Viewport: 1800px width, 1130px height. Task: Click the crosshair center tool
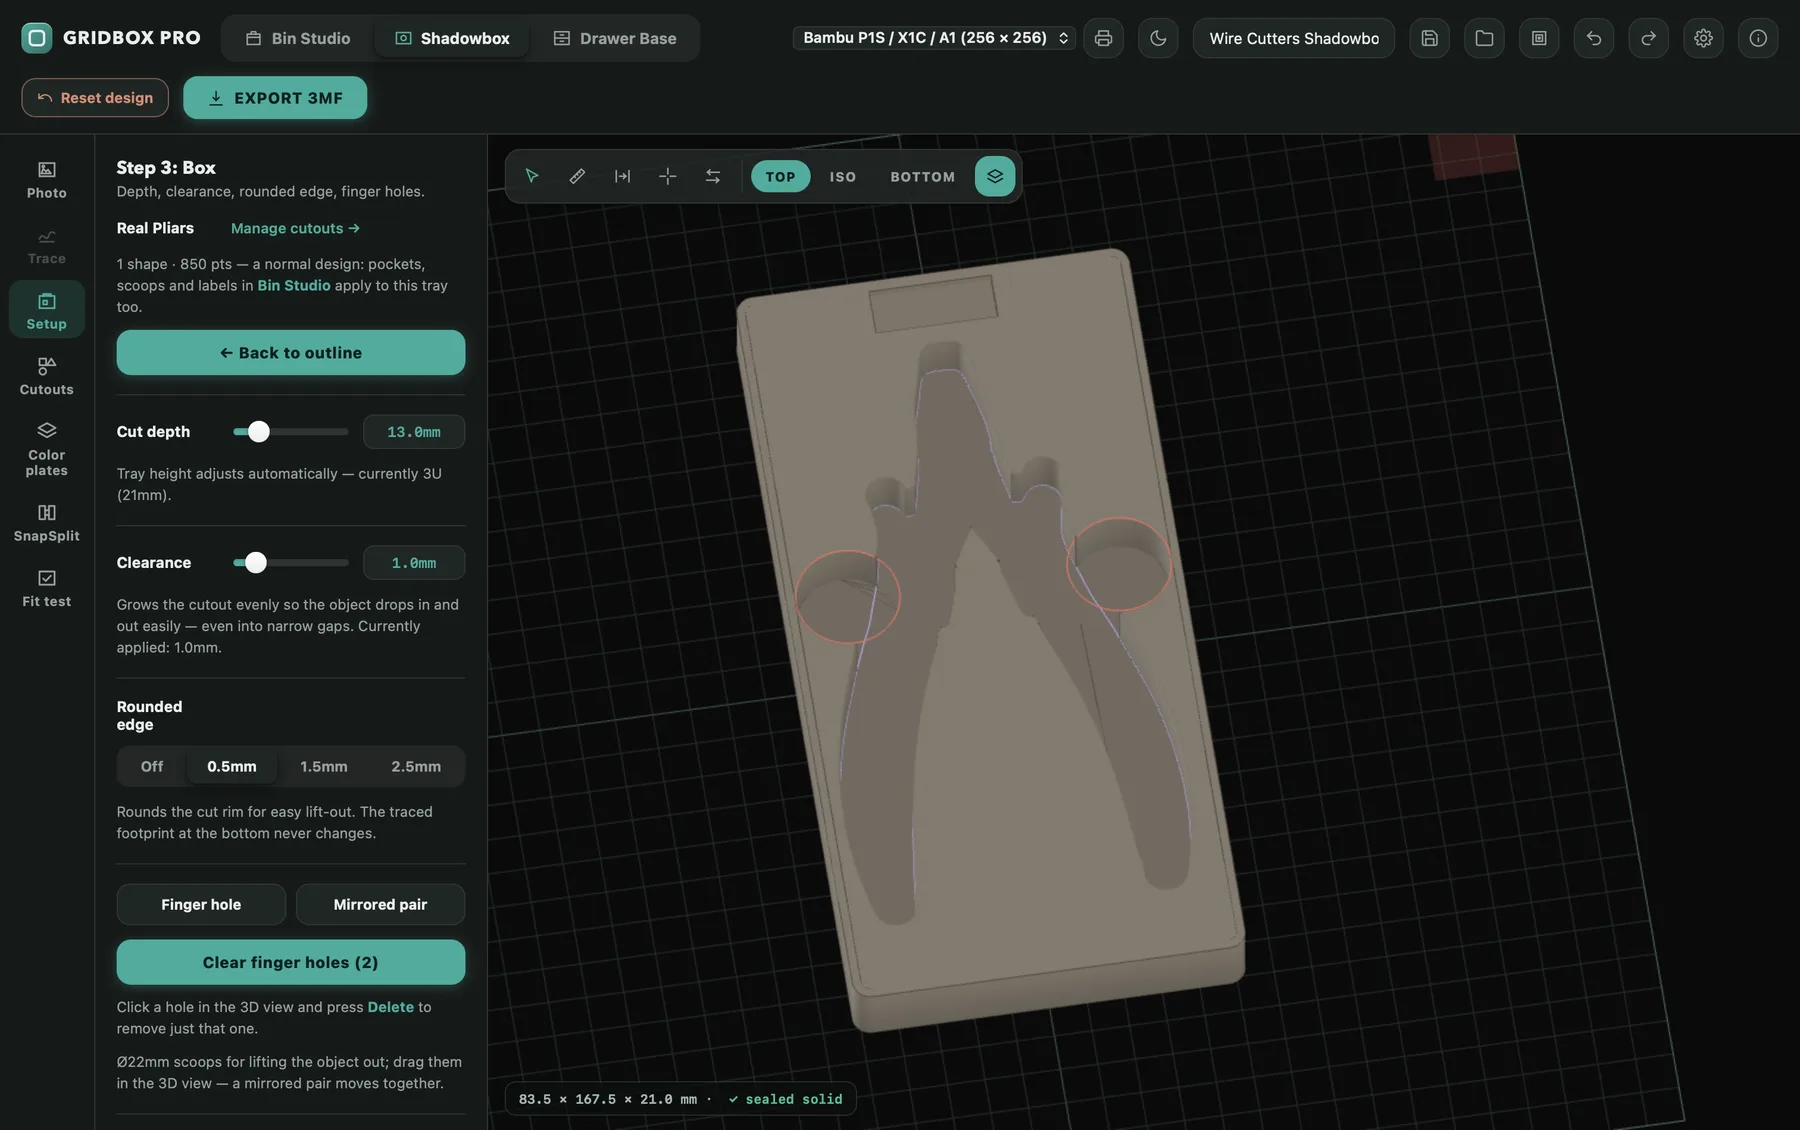tap(668, 176)
